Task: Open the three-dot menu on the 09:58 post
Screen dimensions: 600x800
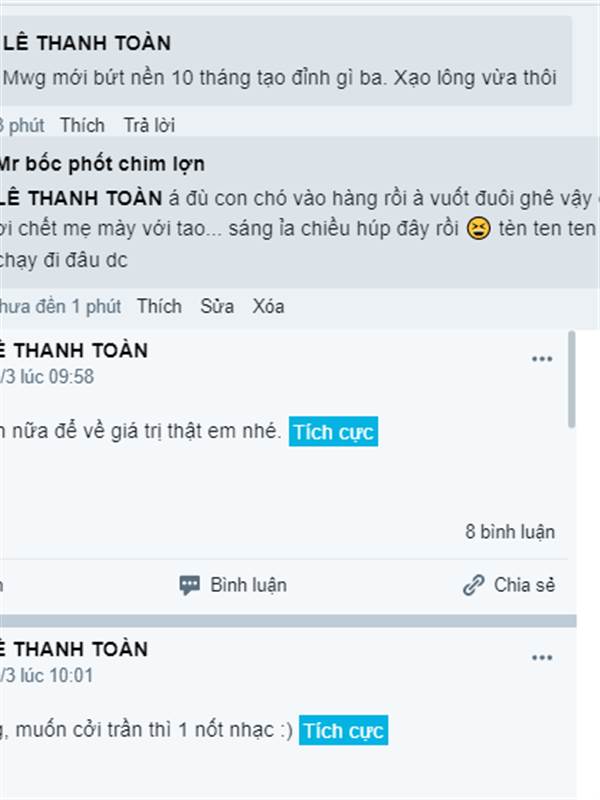Action: pyautogui.click(x=542, y=359)
